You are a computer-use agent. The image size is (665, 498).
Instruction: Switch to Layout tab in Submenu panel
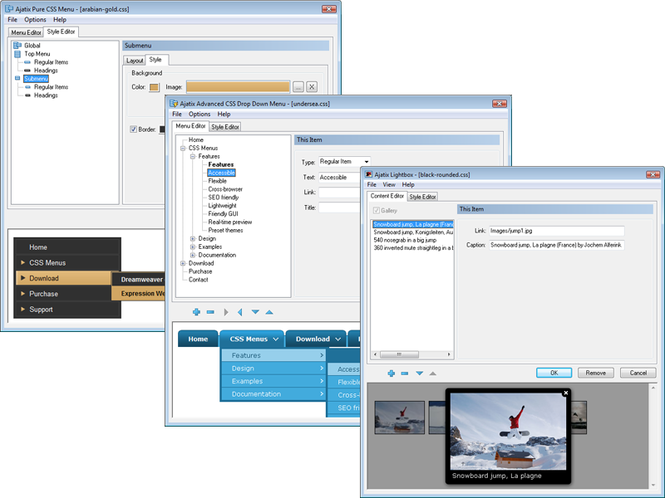[134, 61]
